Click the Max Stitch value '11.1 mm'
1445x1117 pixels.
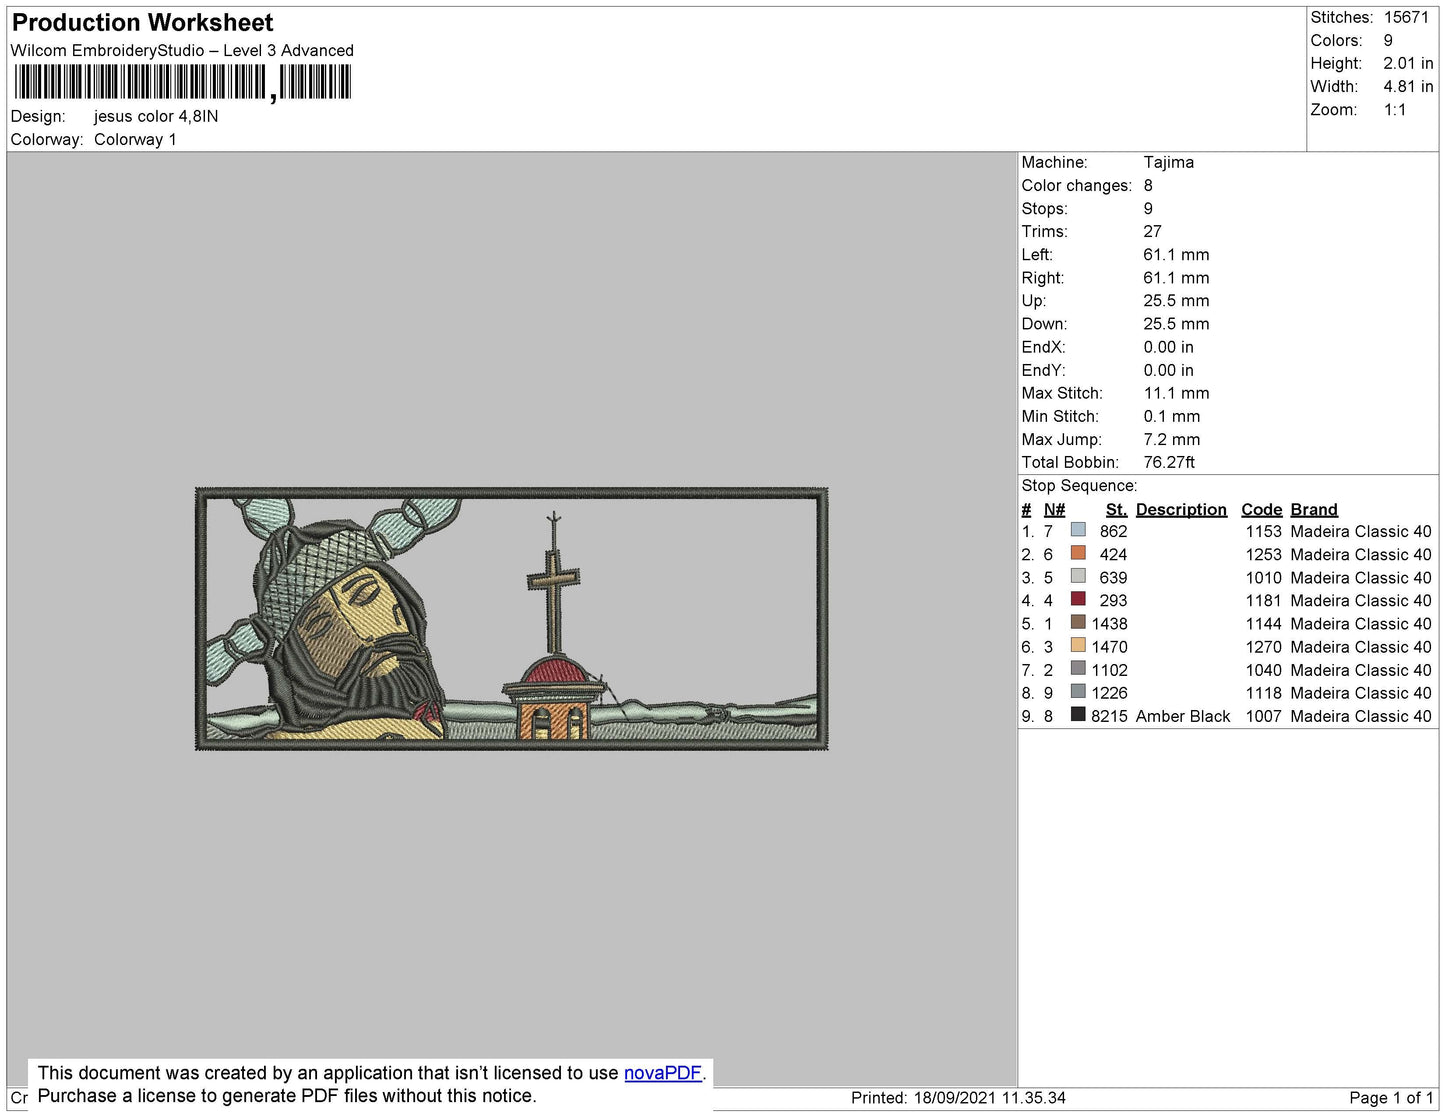[x=1176, y=393]
